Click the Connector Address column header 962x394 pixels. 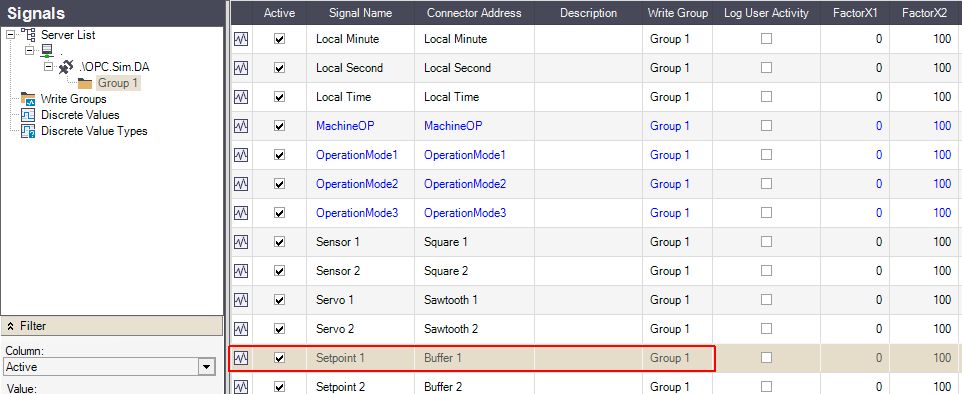[x=474, y=13]
